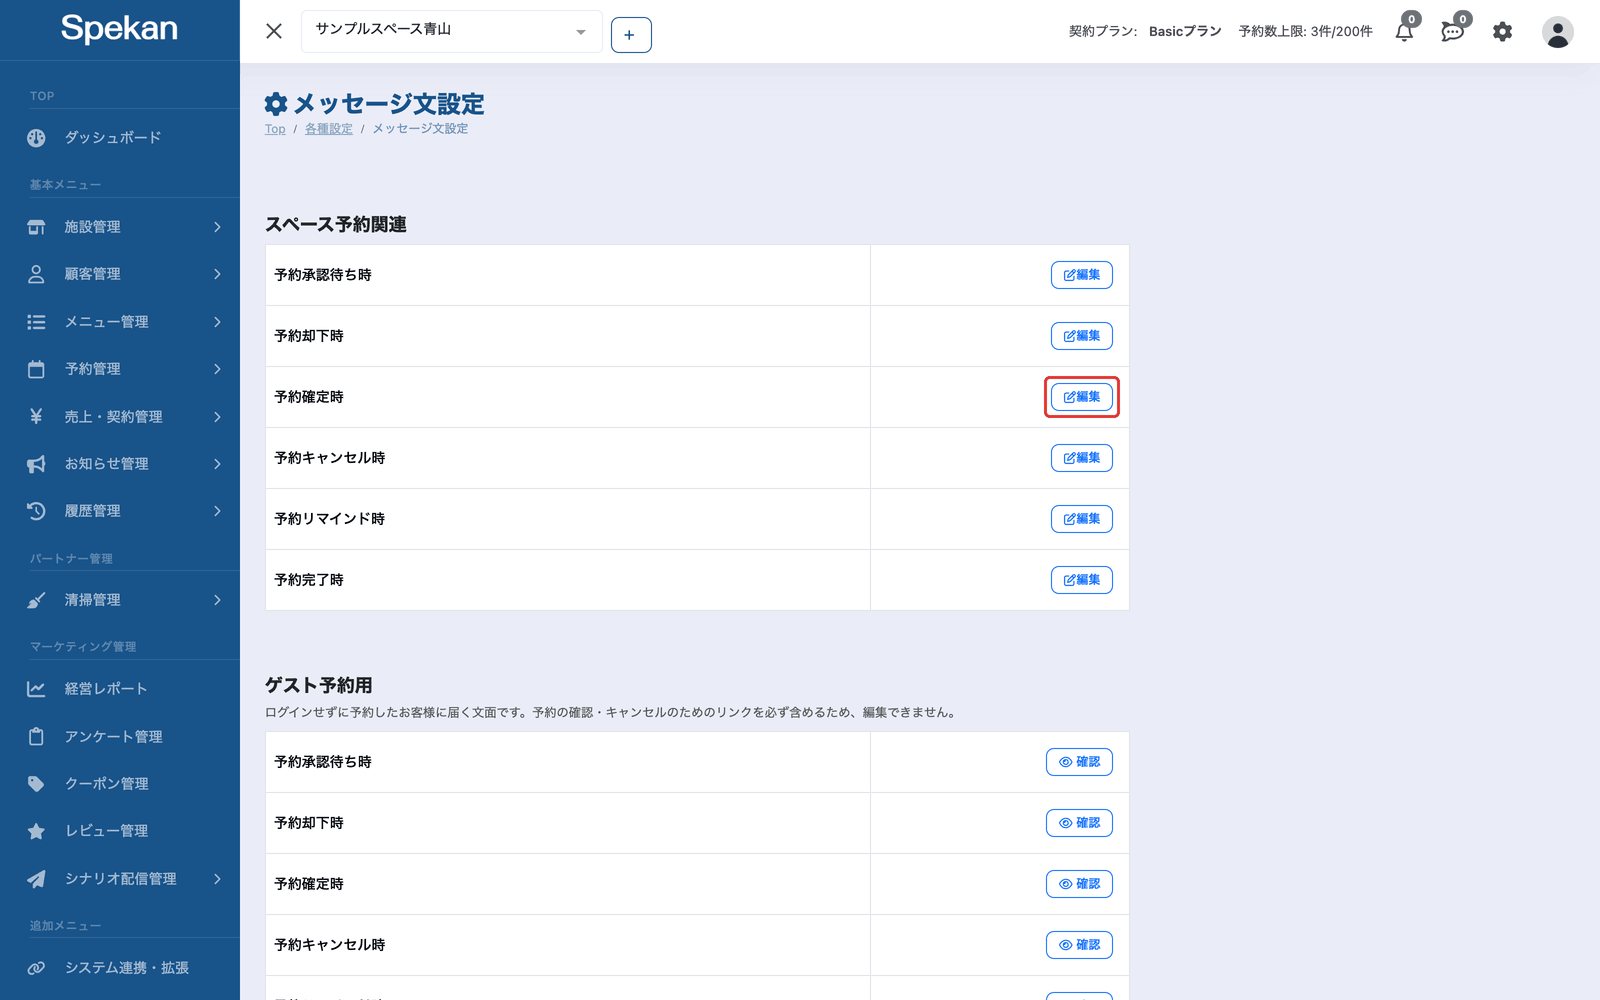The image size is (1600, 1000).
Task: View guest 予約却下時 message via 確認
Action: (1079, 823)
